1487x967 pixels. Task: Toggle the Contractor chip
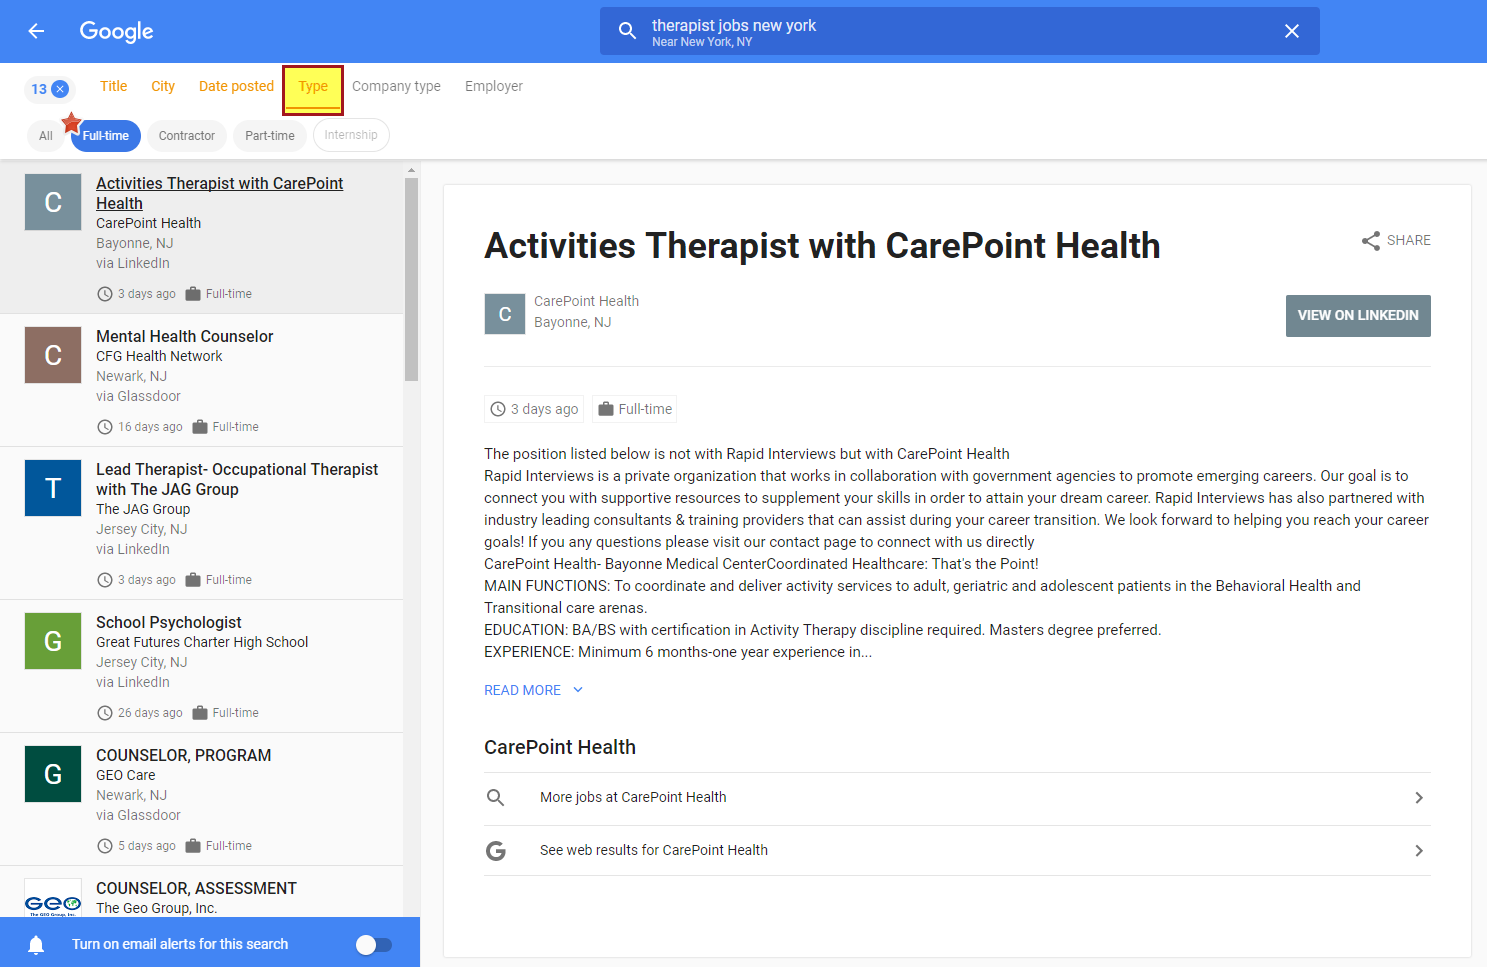pos(187,136)
